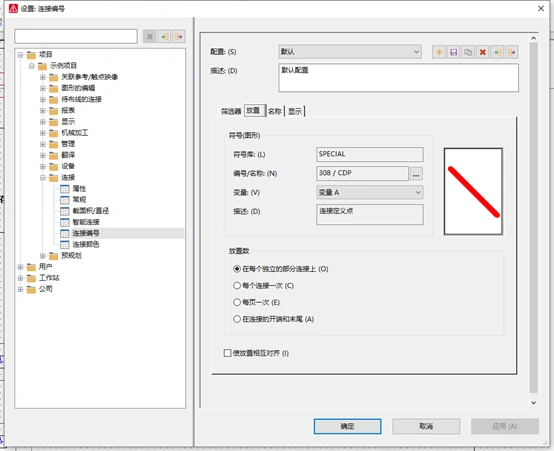This screenshot has width=554, height=451.
Task: Select 在每个独立的部分连接上 (O) option
Action: pyautogui.click(x=237, y=269)
